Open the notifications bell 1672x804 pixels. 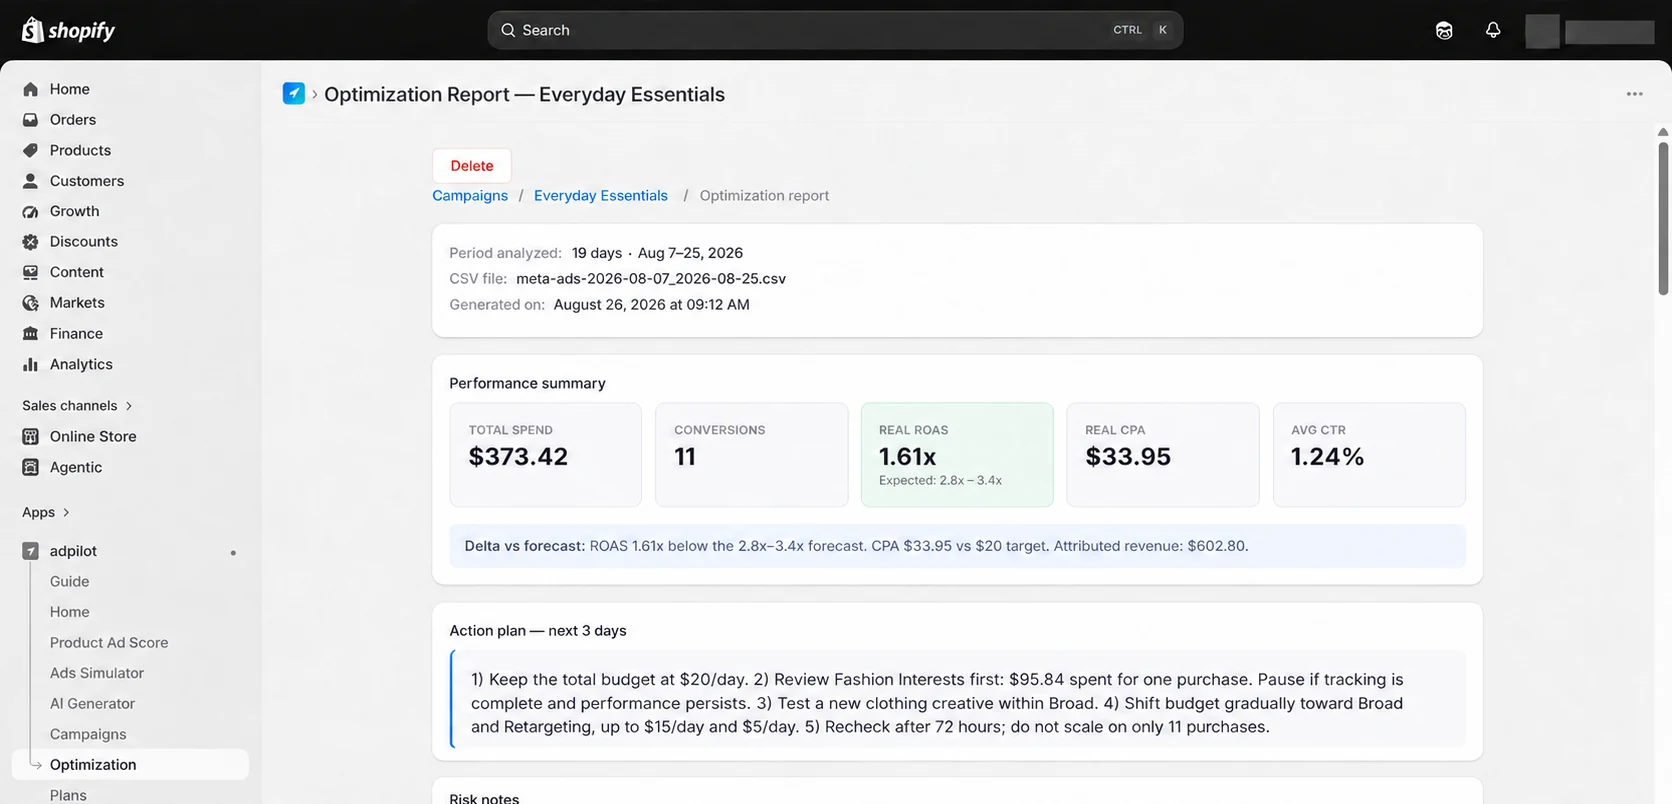1493,30
